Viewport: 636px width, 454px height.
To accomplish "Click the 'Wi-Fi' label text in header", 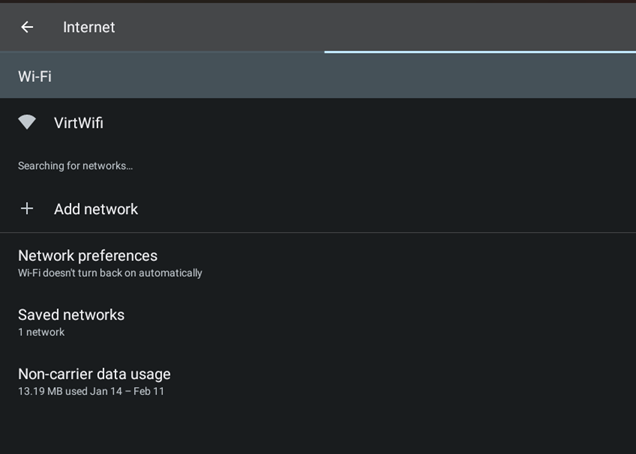I will click(x=35, y=76).
